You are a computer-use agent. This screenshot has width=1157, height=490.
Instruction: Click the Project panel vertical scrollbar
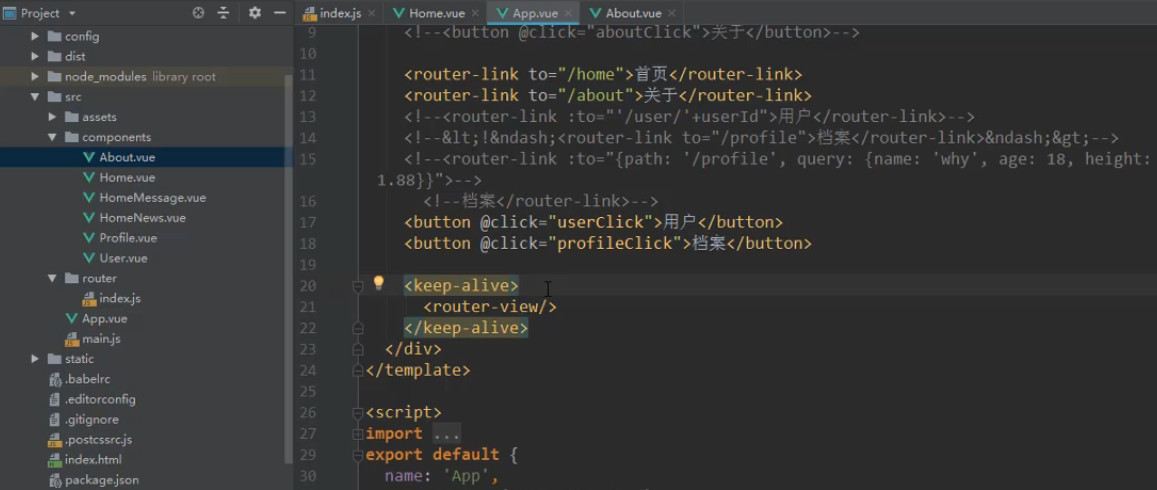[x=289, y=269]
